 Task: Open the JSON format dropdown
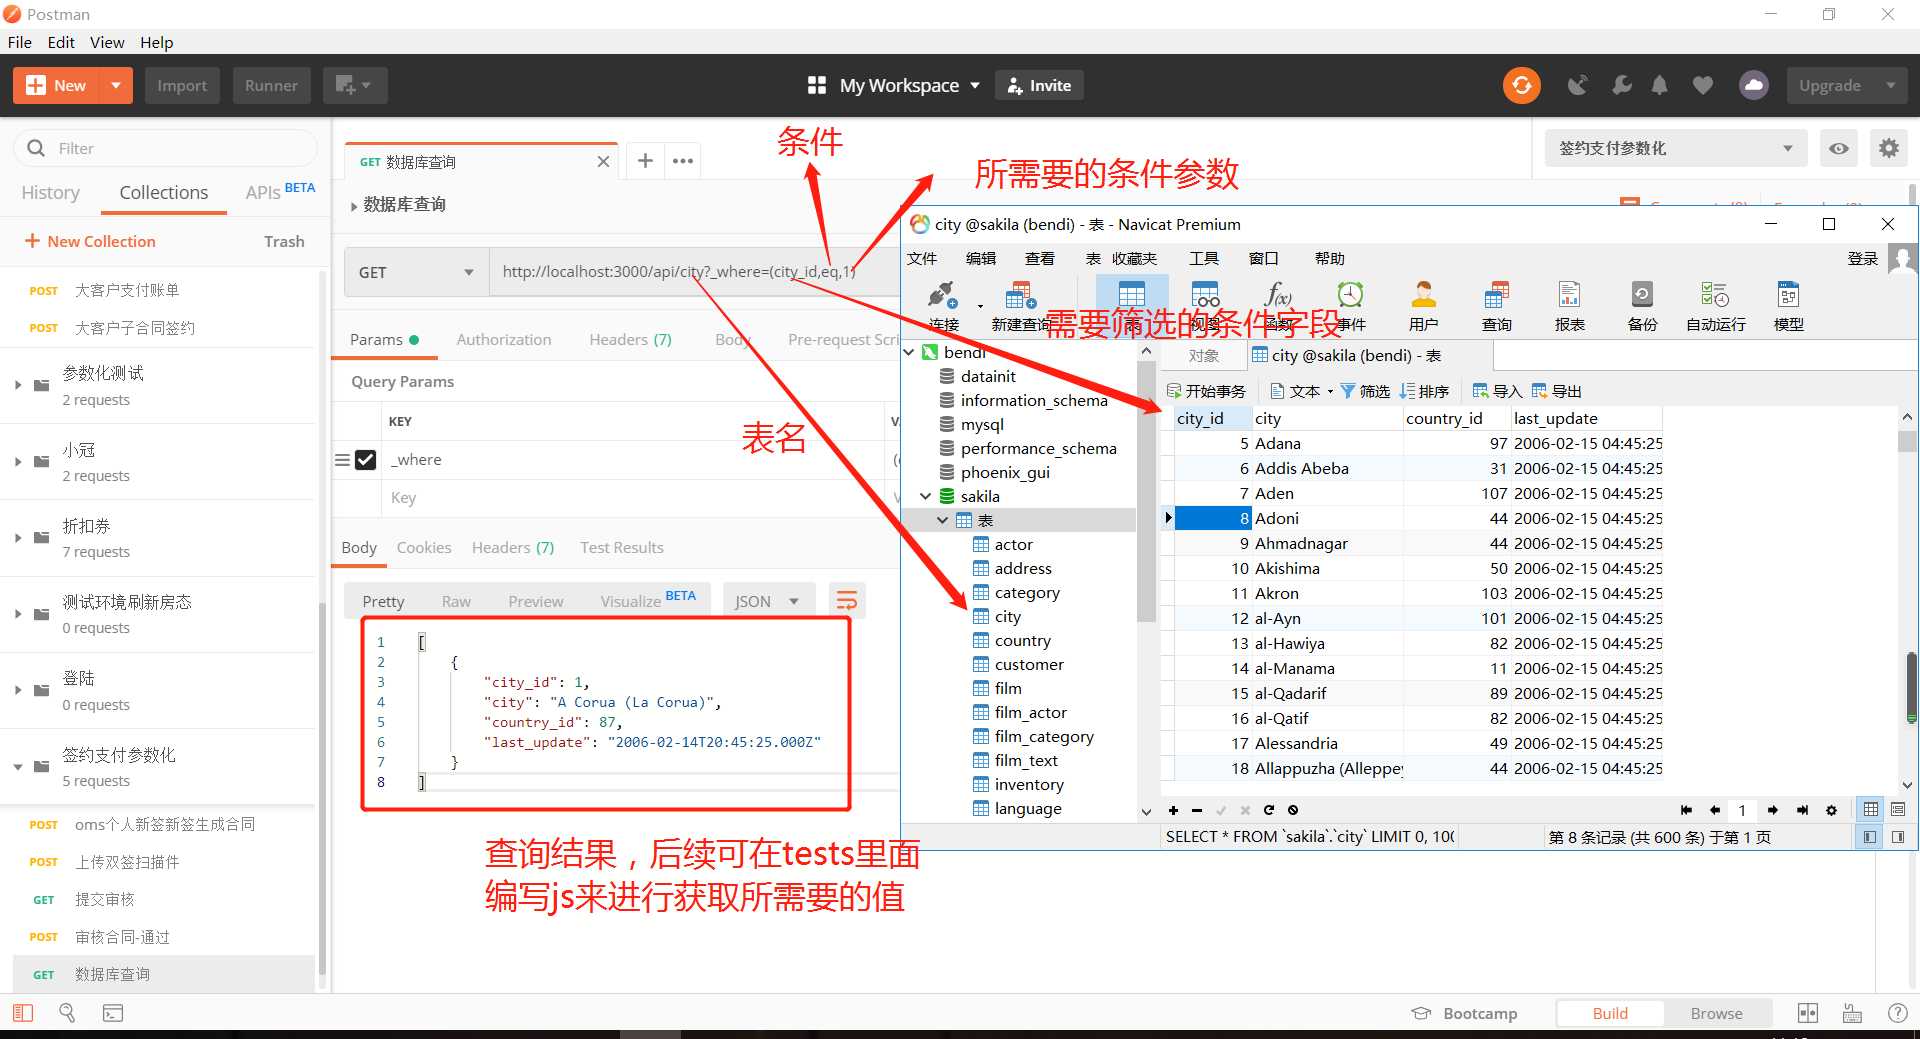[x=767, y=601]
